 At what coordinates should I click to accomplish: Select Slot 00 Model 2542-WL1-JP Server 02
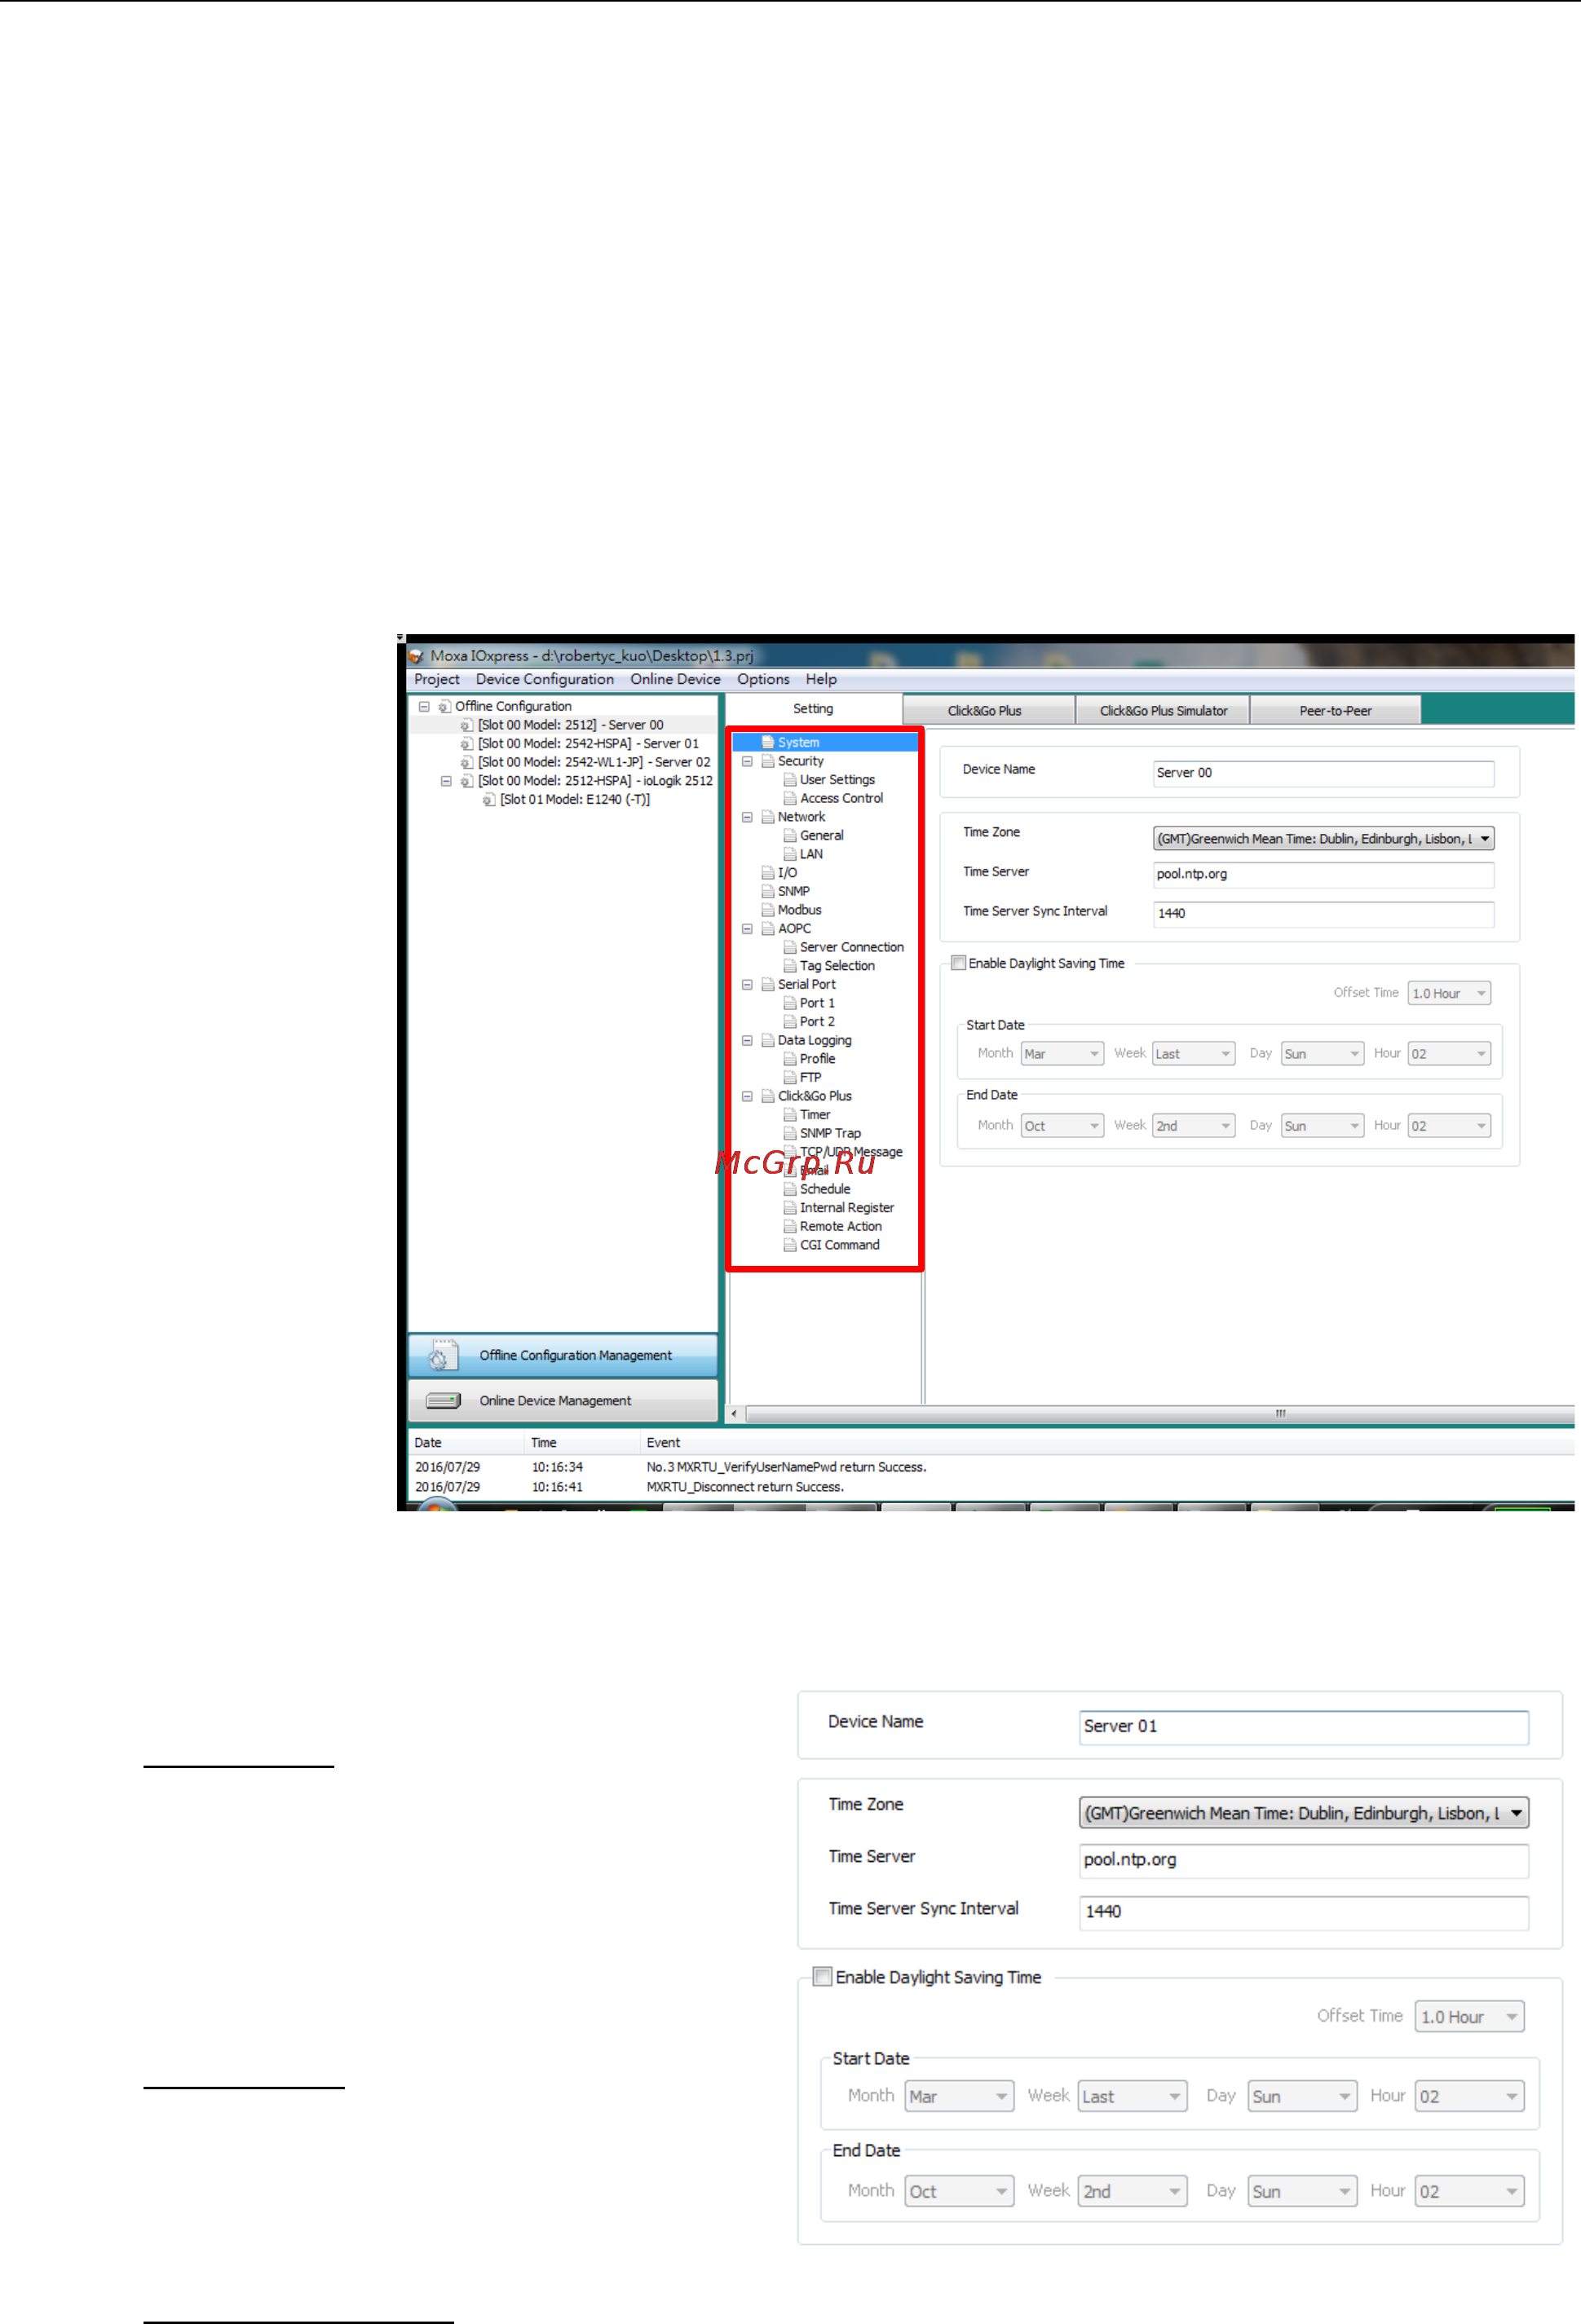(594, 762)
